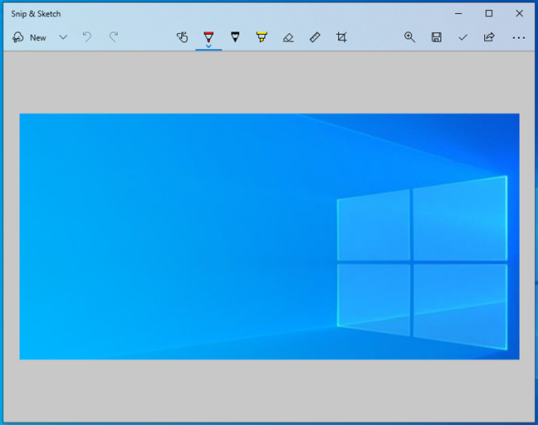This screenshot has width=538, height=425.
Task: Open the Zoom control
Action: point(409,37)
